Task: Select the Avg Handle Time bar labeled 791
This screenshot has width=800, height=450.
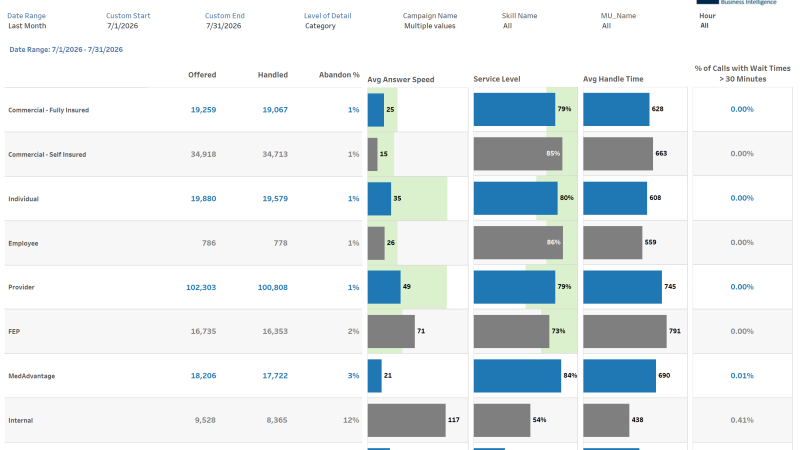Action: point(624,331)
